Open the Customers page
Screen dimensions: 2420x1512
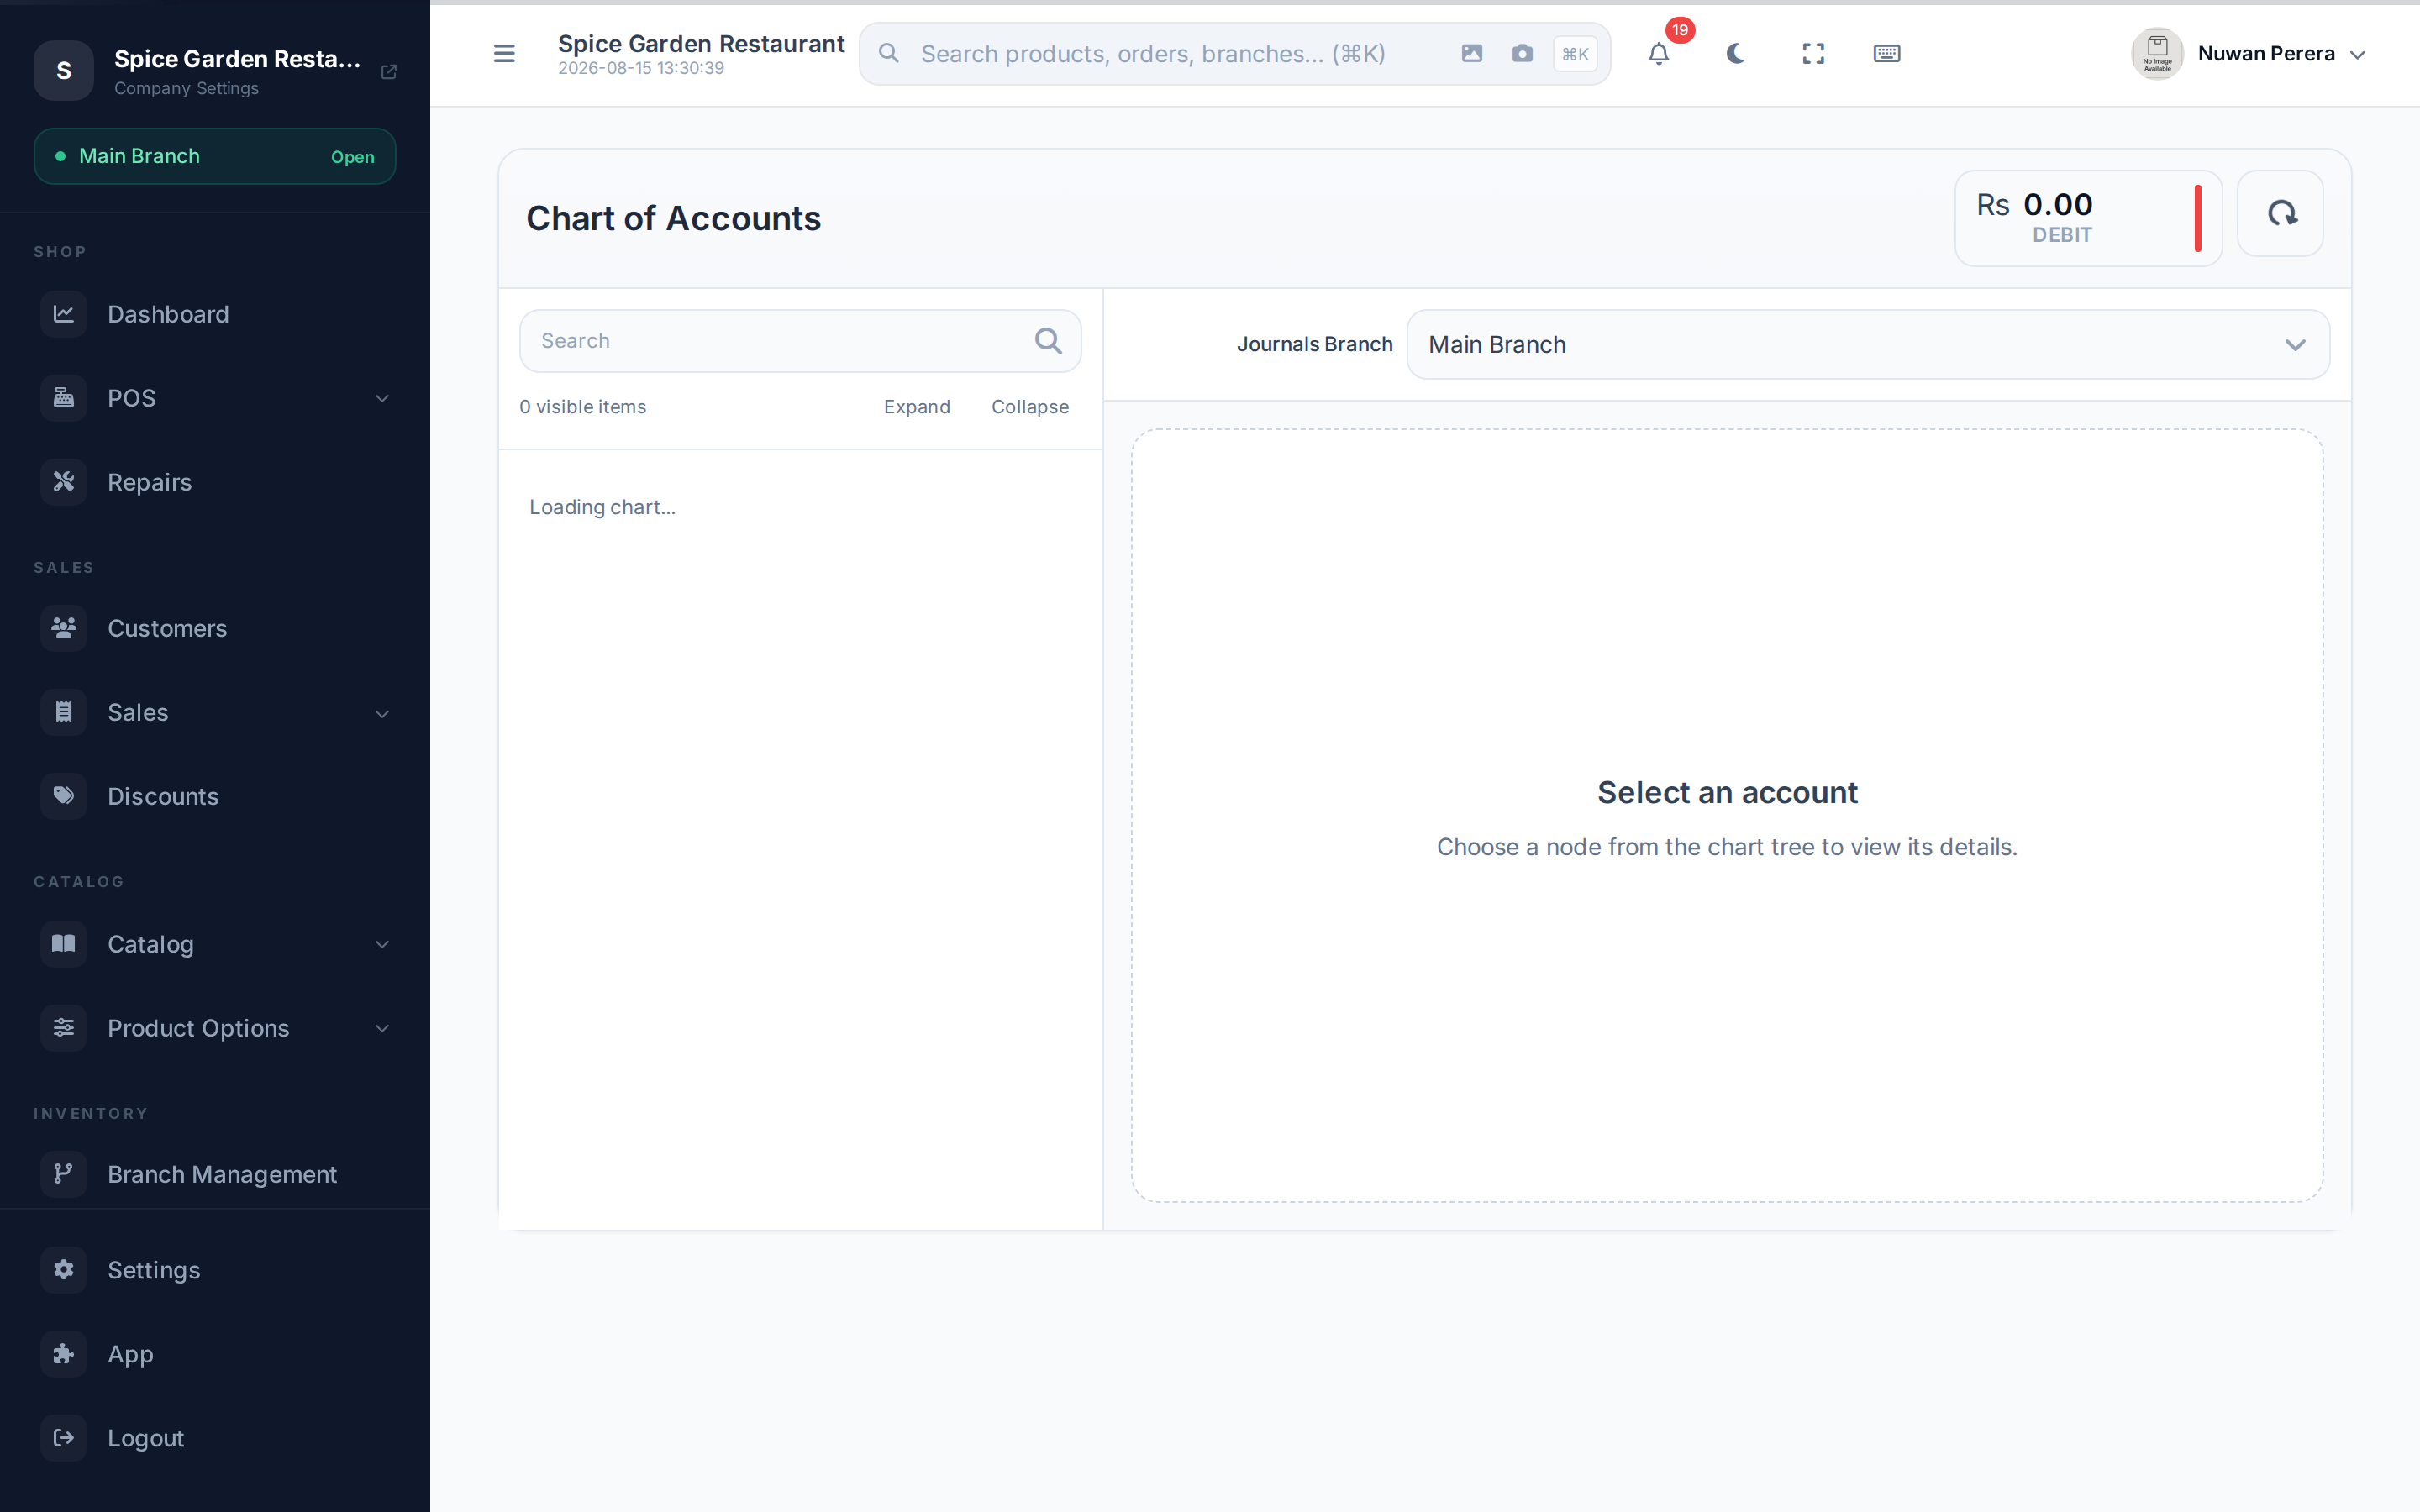(215, 628)
